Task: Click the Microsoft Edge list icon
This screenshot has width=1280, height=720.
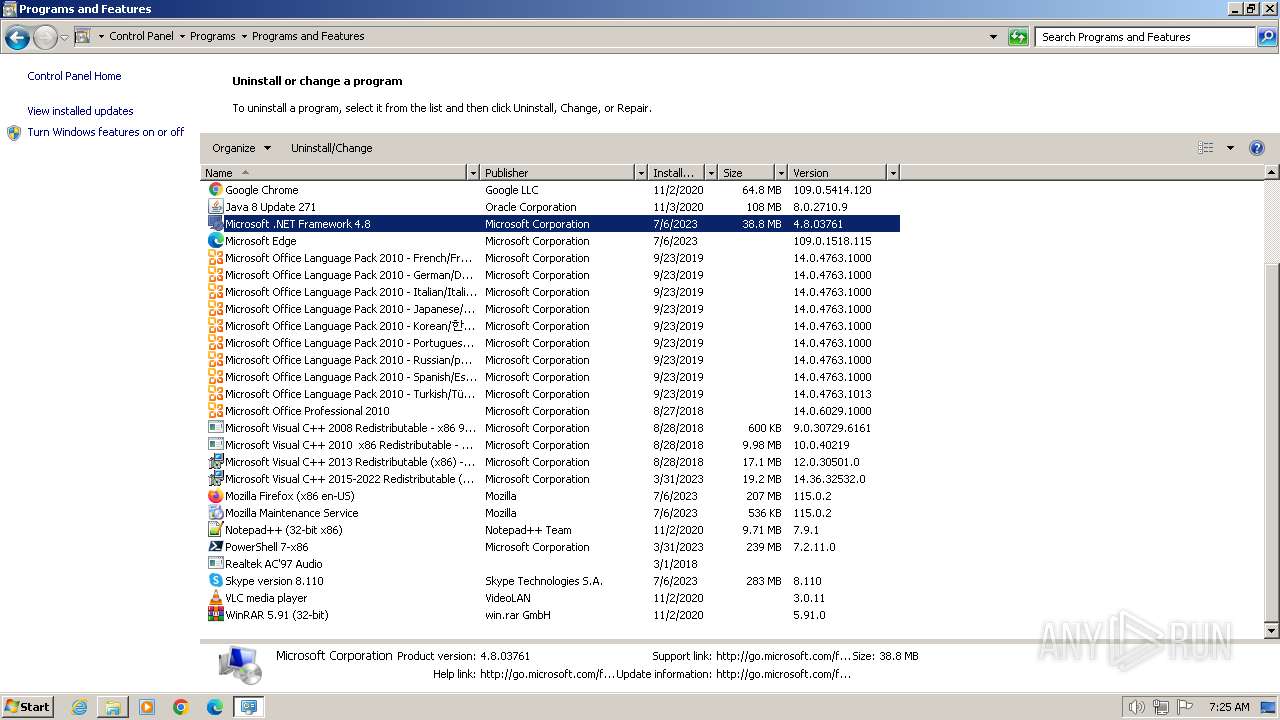Action: tap(215, 241)
